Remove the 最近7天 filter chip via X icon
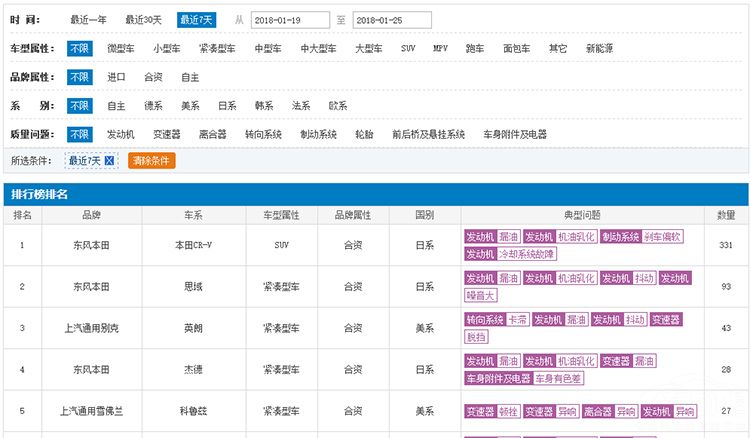The height and width of the screenshot is (438, 750). tap(110, 161)
